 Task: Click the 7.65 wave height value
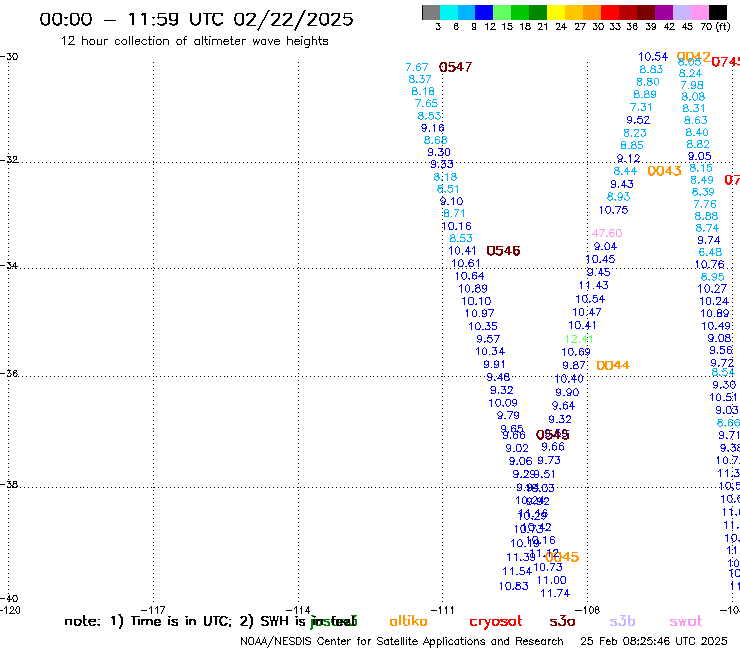[x=426, y=103]
